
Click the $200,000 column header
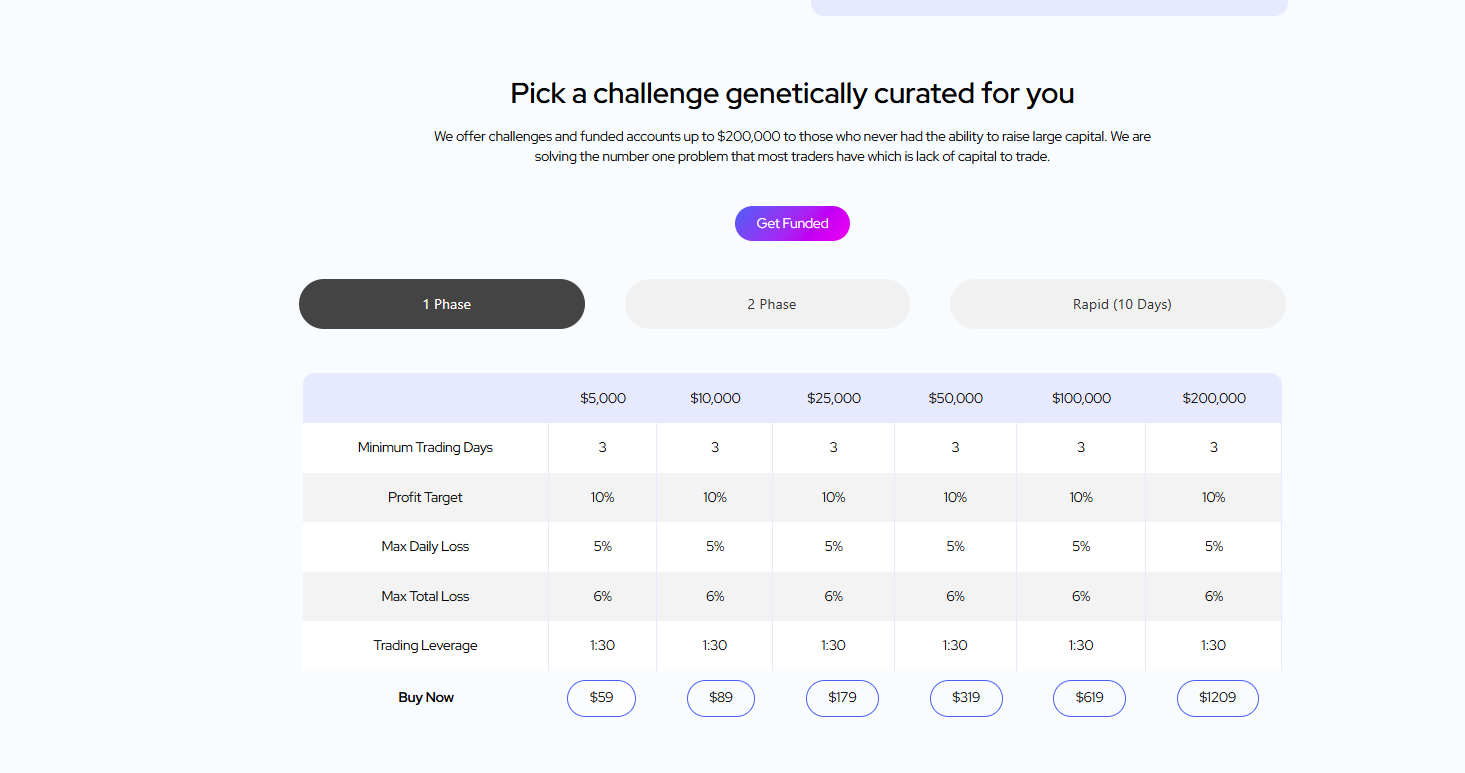[1214, 398]
